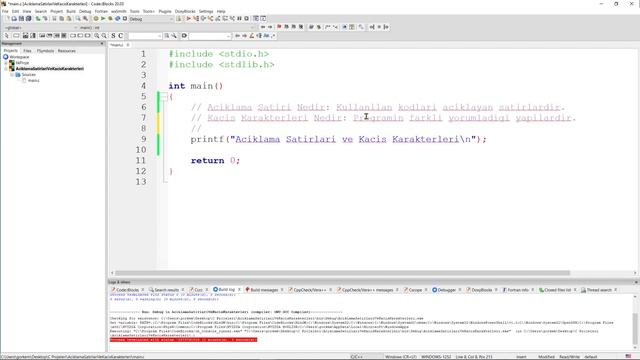The height and width of the screenshot is (360, 640).
Task: Collapse the Sources folder node
Action: (x=12, y=75)
